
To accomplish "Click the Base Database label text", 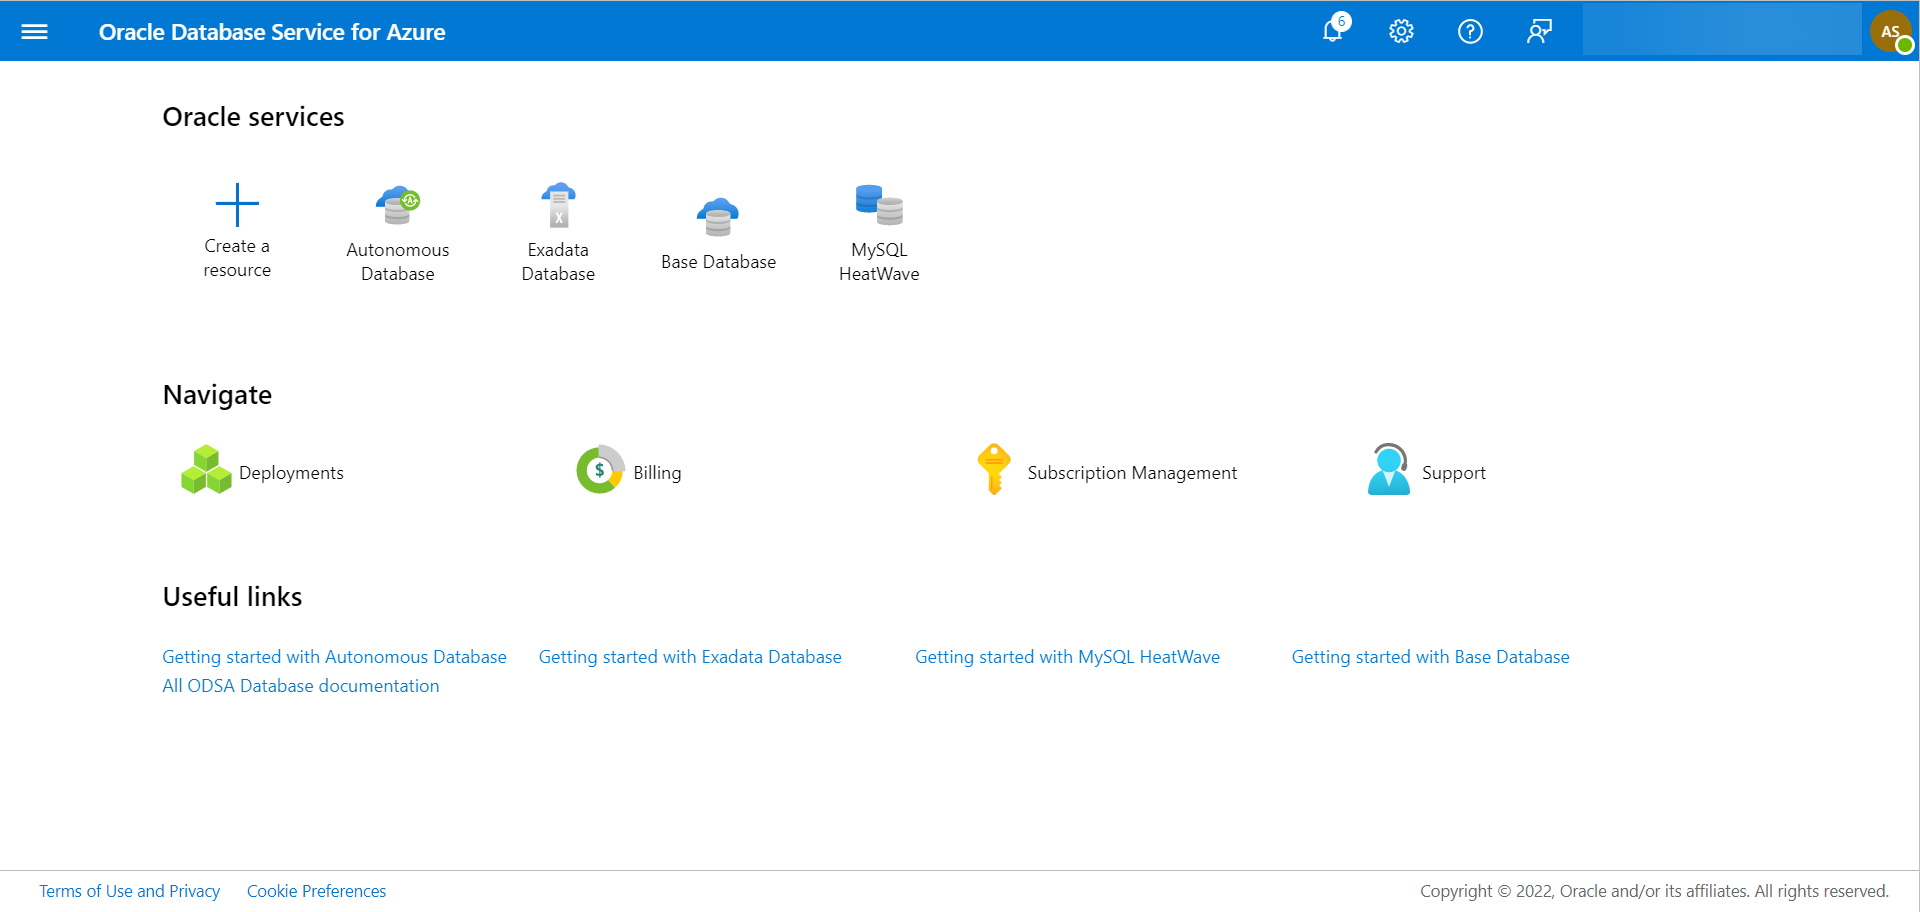I will [x=718, y=262].
